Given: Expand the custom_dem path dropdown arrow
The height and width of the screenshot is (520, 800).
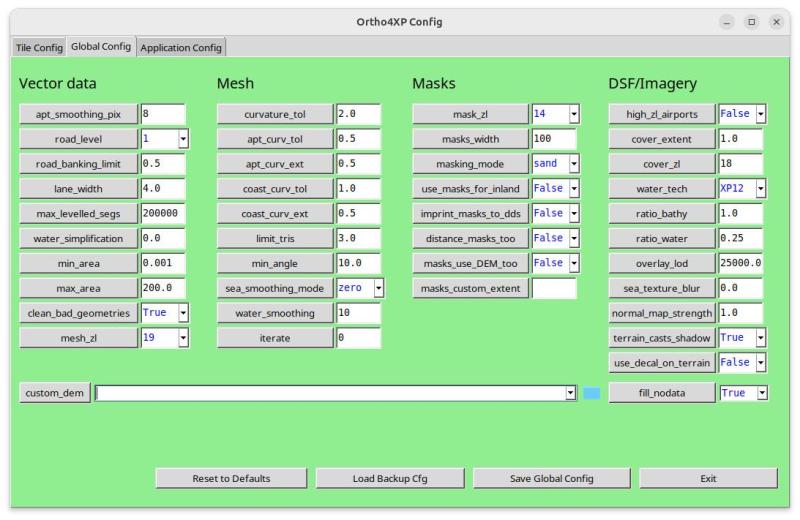Looking at the screenshot, I should (x=571, y=393).
